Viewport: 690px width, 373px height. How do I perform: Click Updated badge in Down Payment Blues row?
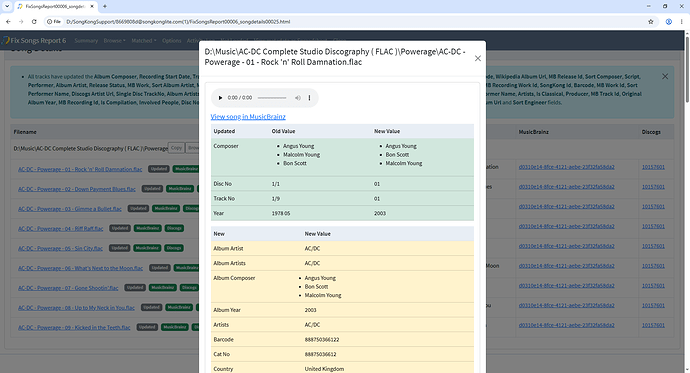pyautogui.click(x=152, y=189)
